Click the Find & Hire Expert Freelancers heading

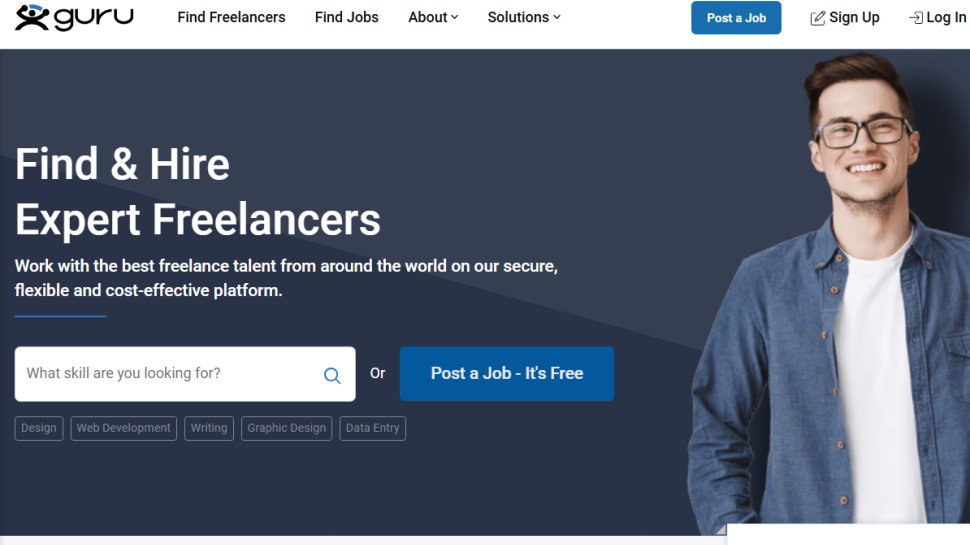pos(197,192)
